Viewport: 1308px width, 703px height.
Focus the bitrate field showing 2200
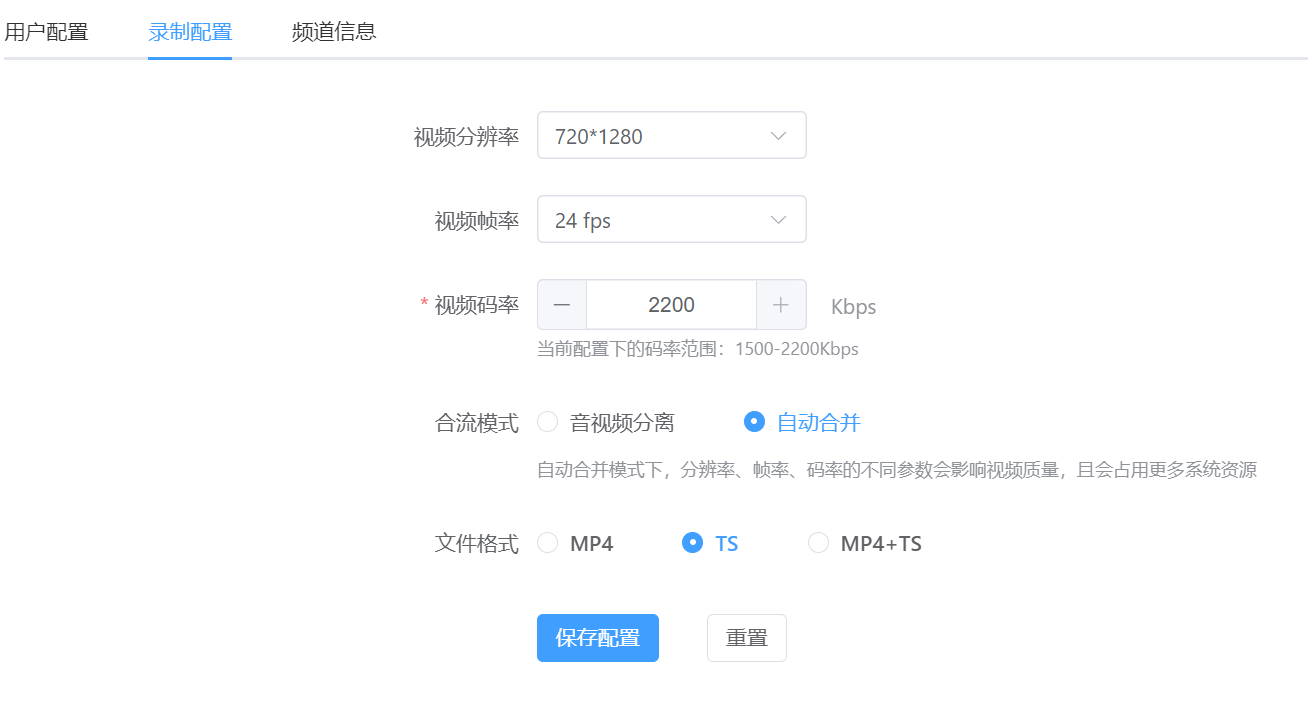671,305
